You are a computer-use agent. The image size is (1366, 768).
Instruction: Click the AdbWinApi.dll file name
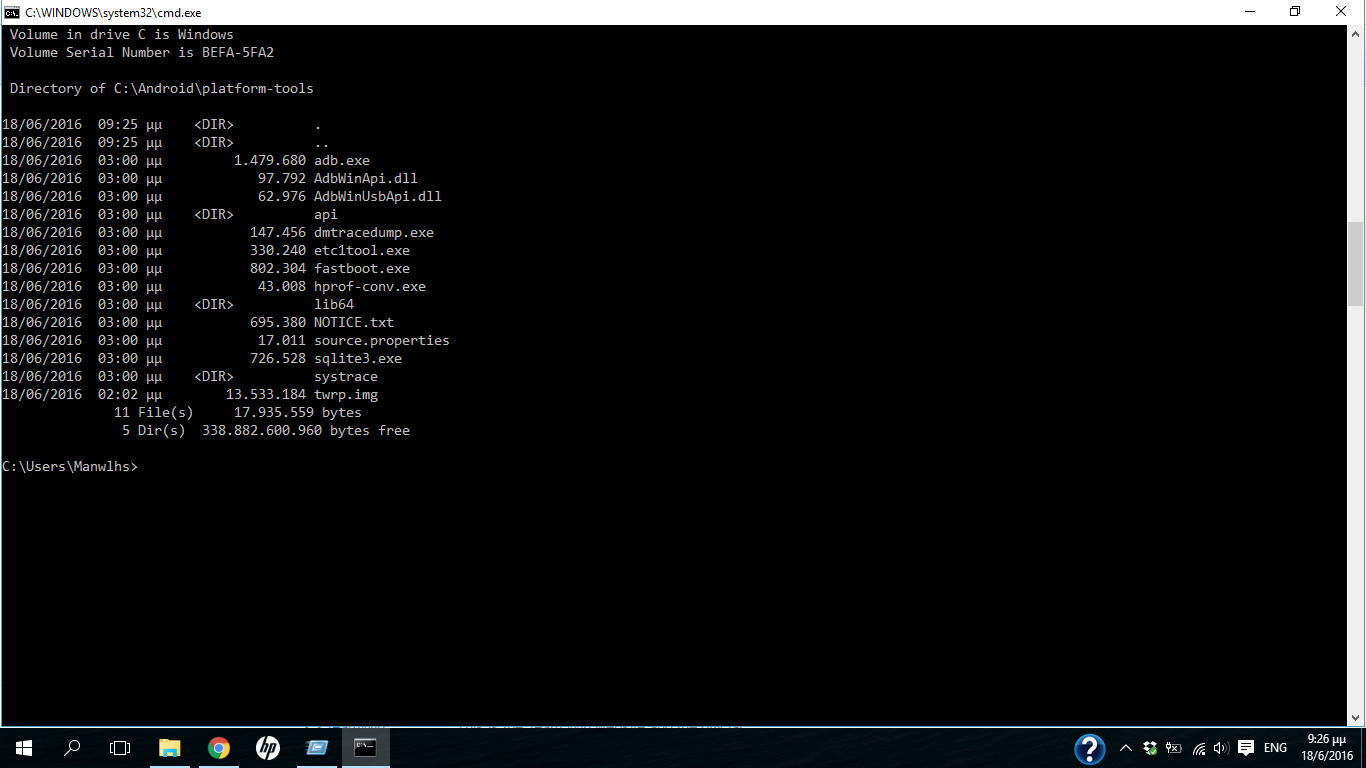pyautogui.click(x=366, y=178)
